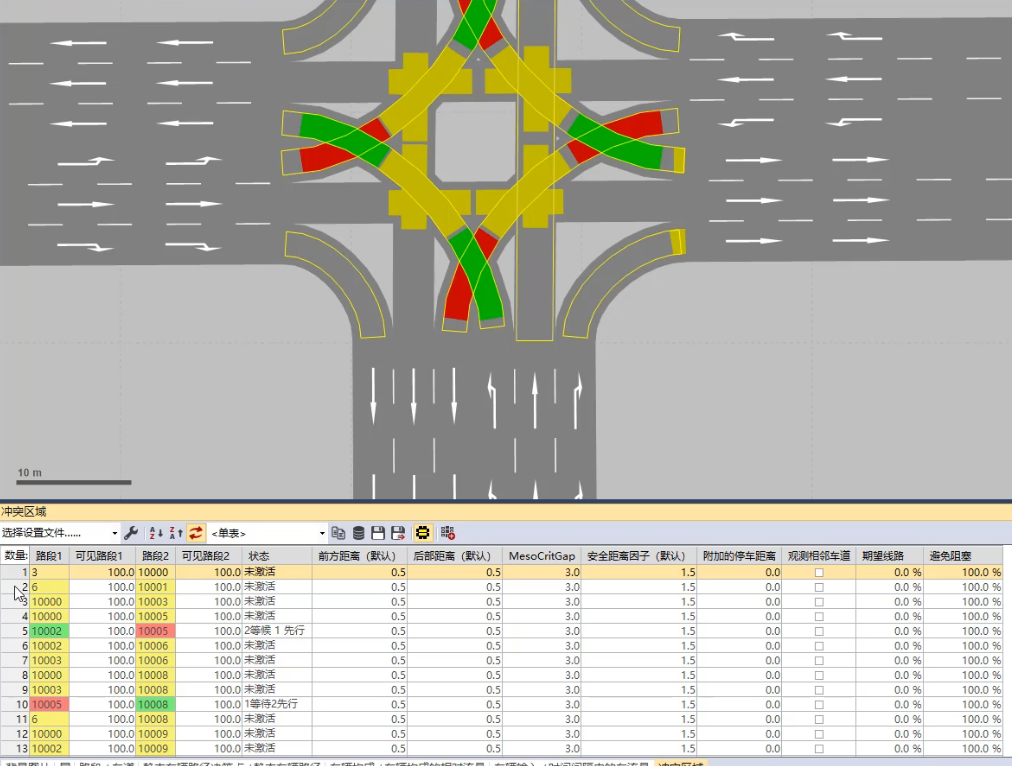Select the green 10002 cell in row 5
The width and height of the screenshot is (1012, 766).
click(x=49, y=631)
